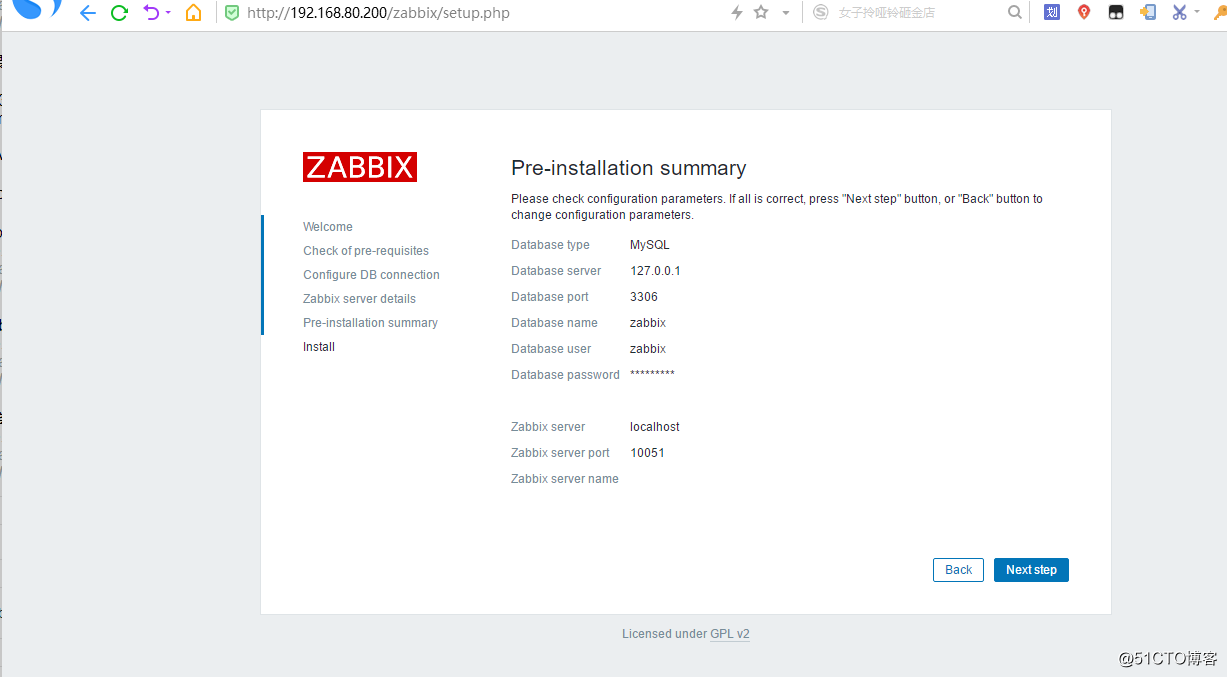Click the Next step button

[x=1031, y=570]
